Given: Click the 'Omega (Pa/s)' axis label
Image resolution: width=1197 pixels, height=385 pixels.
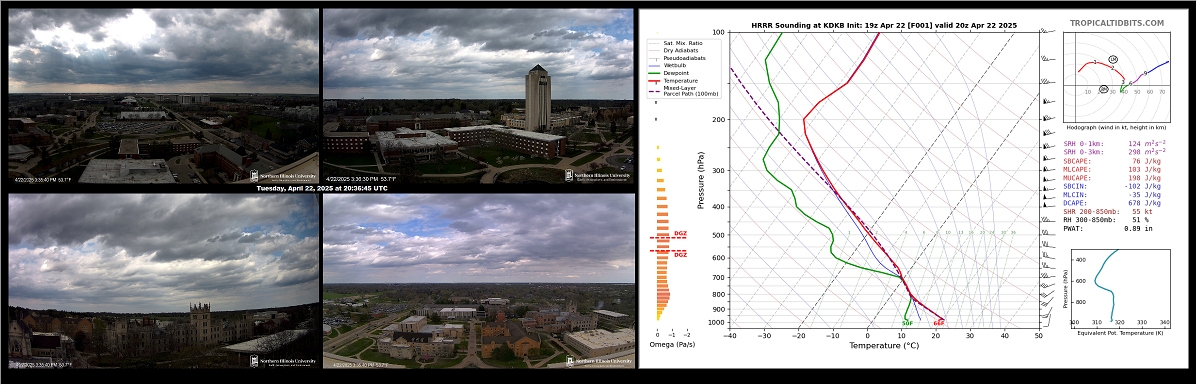Looking at the screenshot, I should (673, 345).
